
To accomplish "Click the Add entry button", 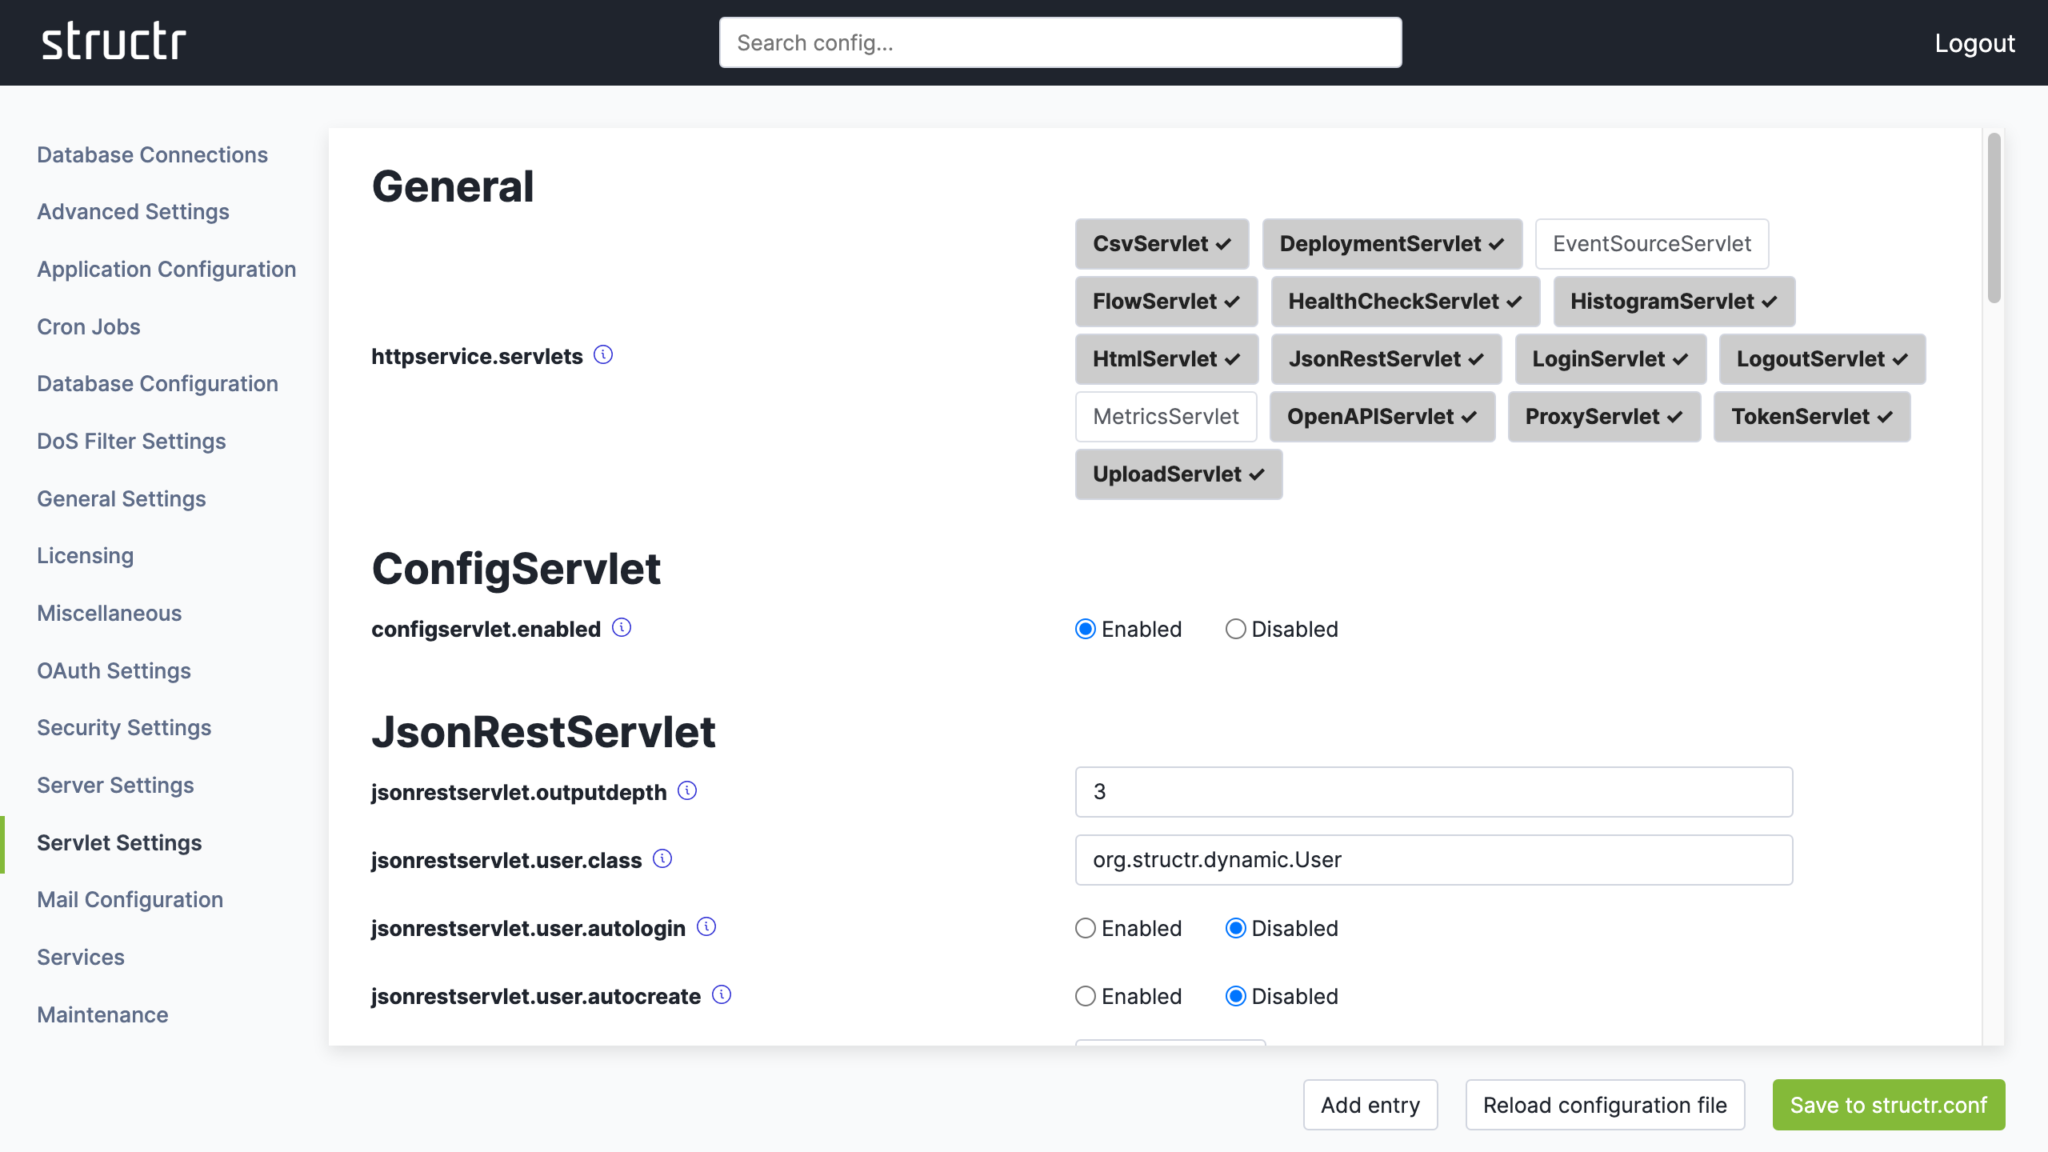I will coord(1370,1105).
